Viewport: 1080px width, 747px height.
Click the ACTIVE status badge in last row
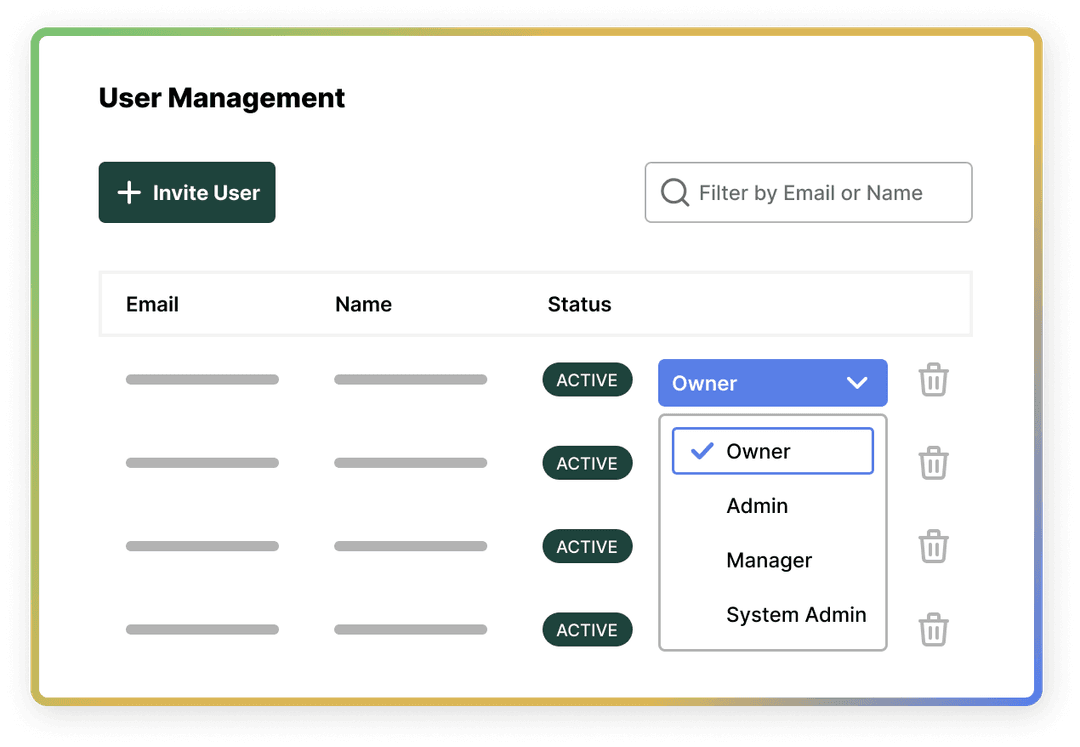tap(587, 630)
